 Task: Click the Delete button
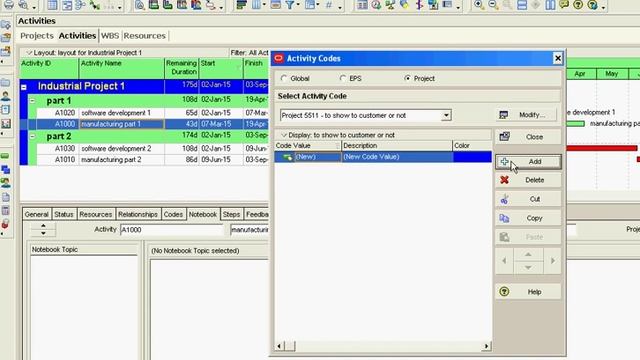pos(528,180)
